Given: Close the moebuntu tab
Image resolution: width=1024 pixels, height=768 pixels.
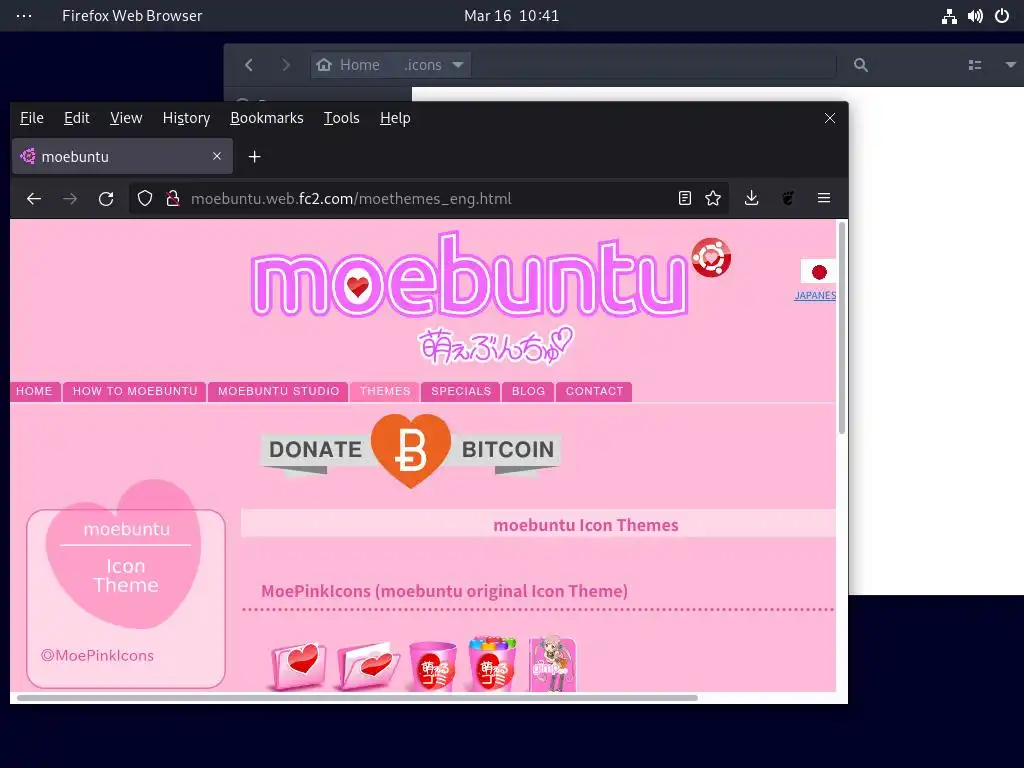Looking at the screenshot, I should (x=217, y=156).
